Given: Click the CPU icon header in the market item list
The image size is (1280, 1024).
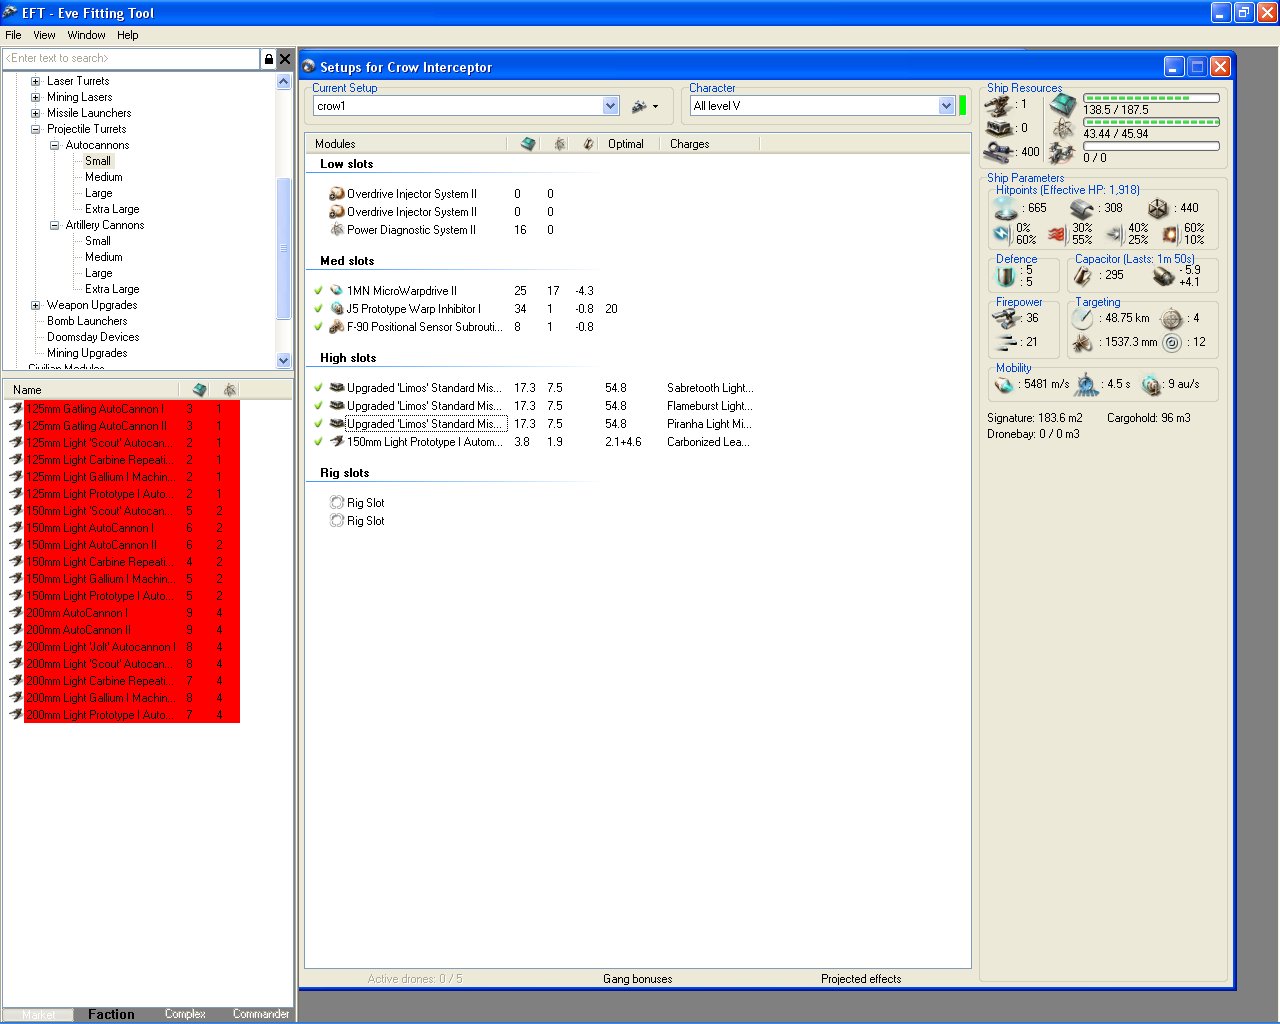Looking at the screenshot, I should pyautogui.click(x=200, y=390).
